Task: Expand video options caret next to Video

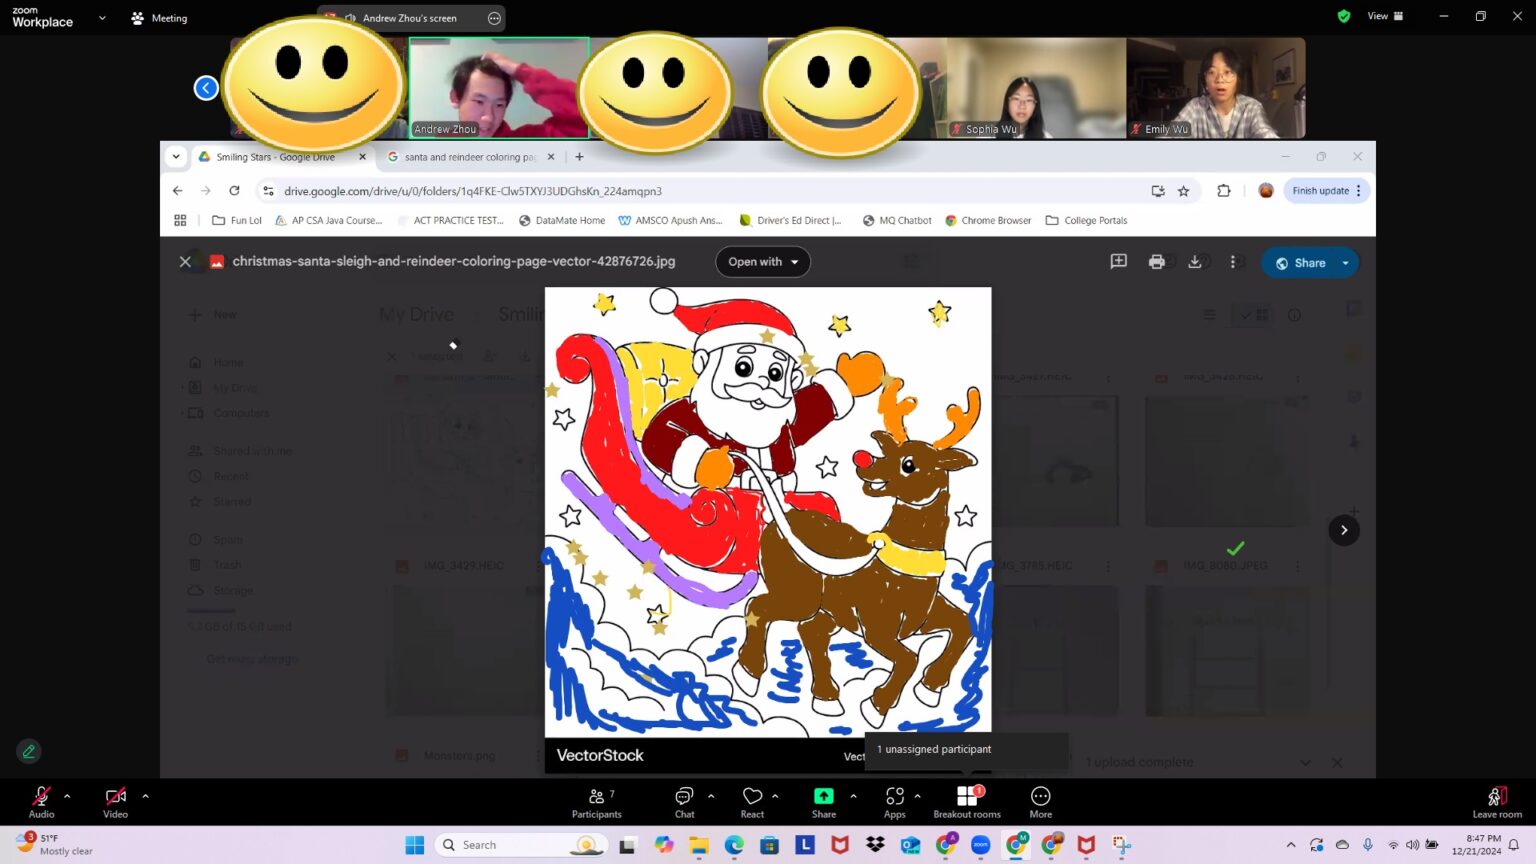Action: point(145,796)
